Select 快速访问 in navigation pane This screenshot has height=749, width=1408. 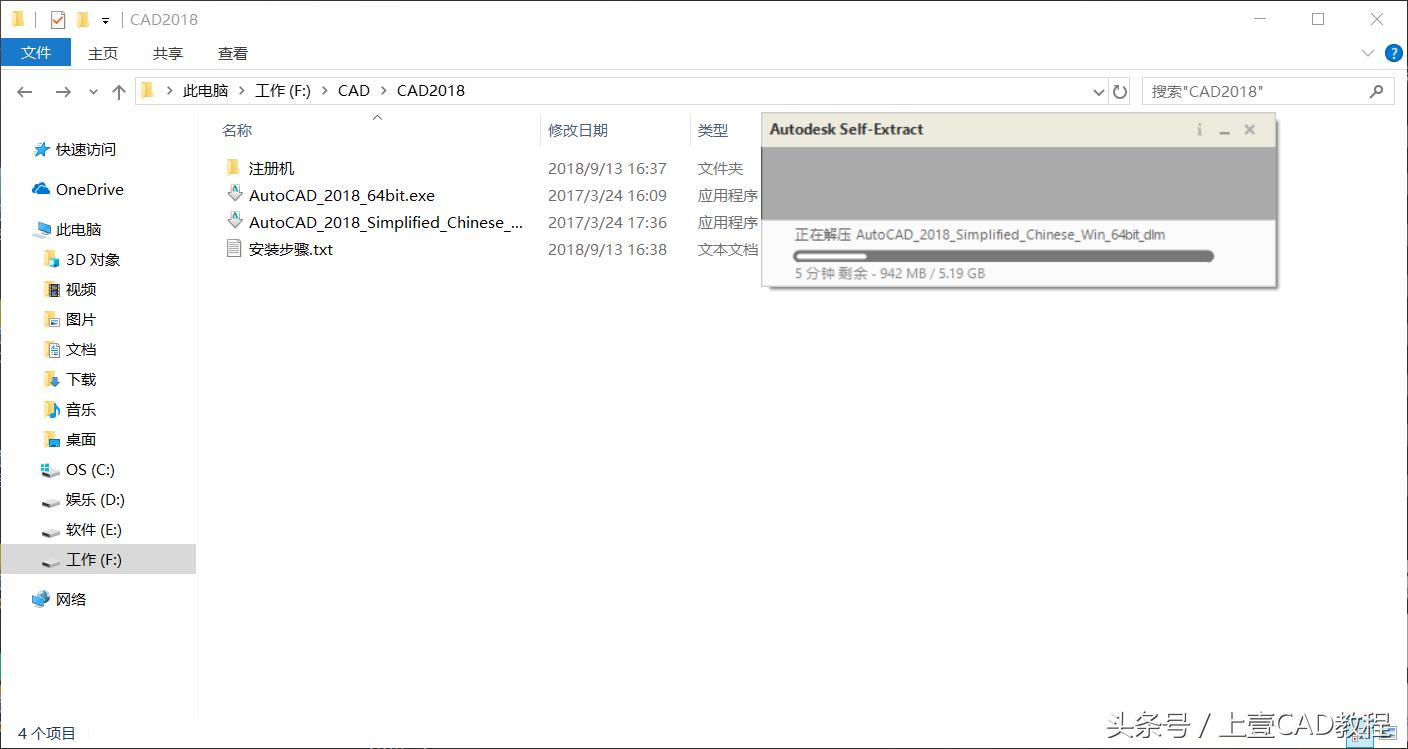pyautogui.click(x=86, y=149)
